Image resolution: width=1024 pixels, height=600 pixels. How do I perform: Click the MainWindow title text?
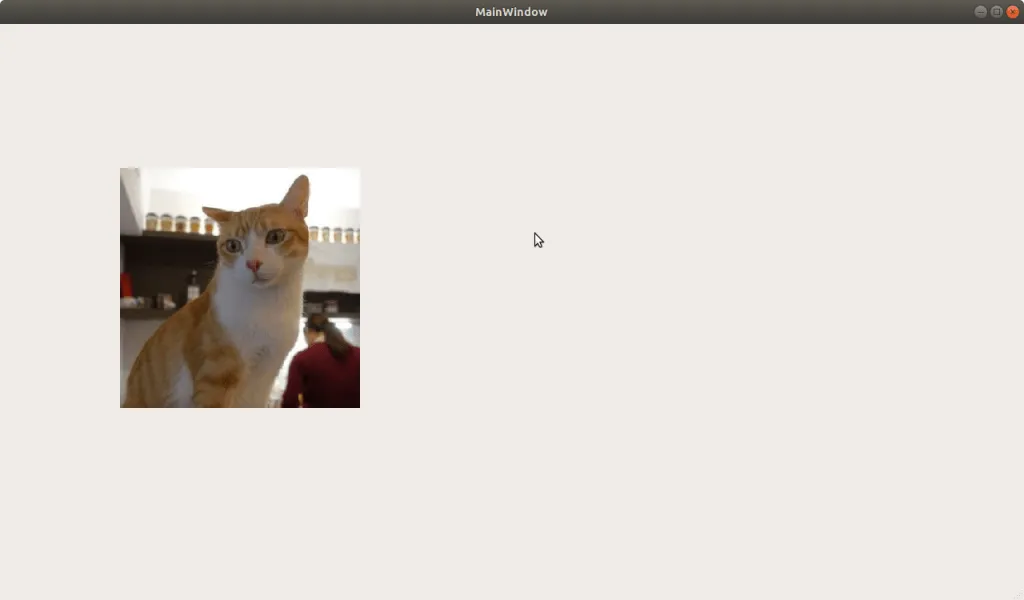pyautogui.click(x=511, y=12)
